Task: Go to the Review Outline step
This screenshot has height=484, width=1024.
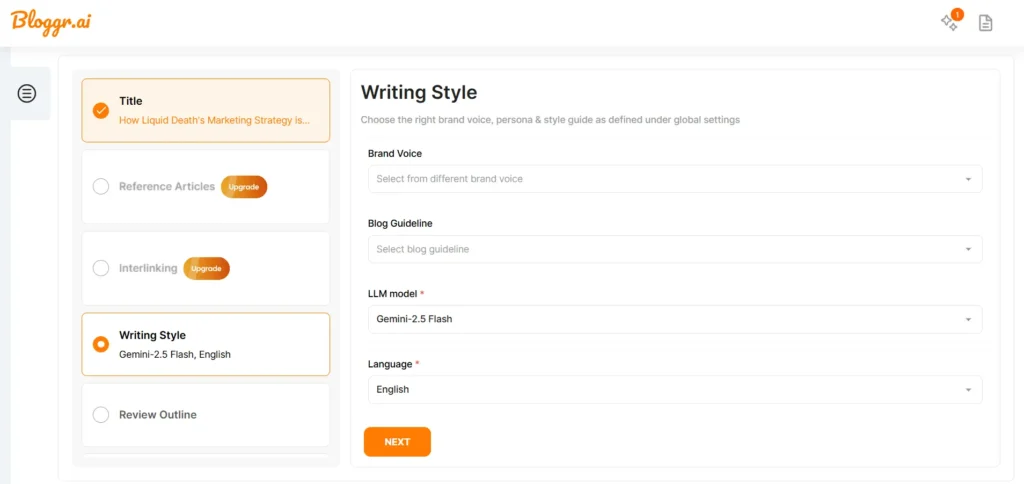Action: point(206,415)
